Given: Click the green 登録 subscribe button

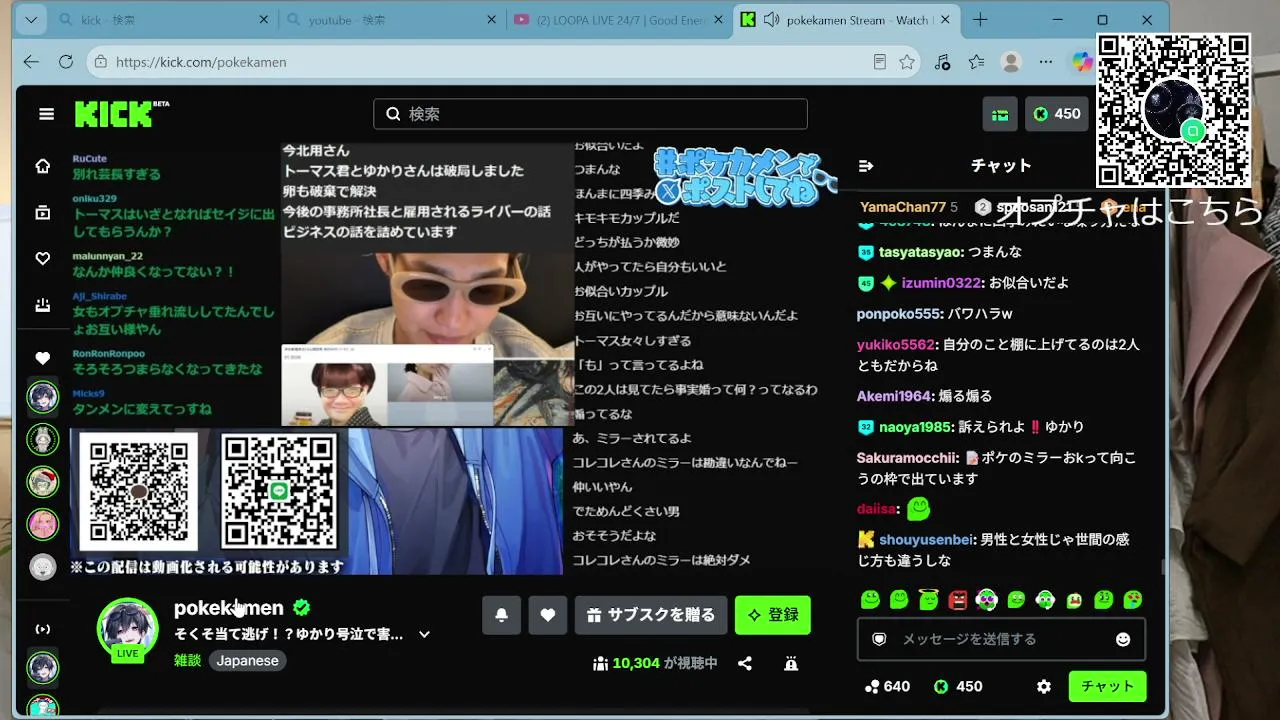Looking at the screenshot, I should click(773, 615).
